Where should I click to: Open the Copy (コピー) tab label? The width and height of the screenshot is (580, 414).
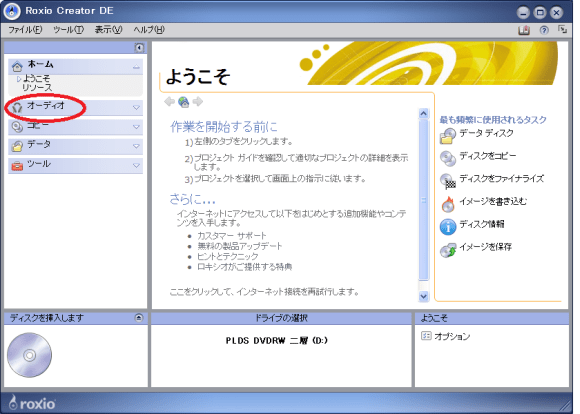click(x=38, y=125)
